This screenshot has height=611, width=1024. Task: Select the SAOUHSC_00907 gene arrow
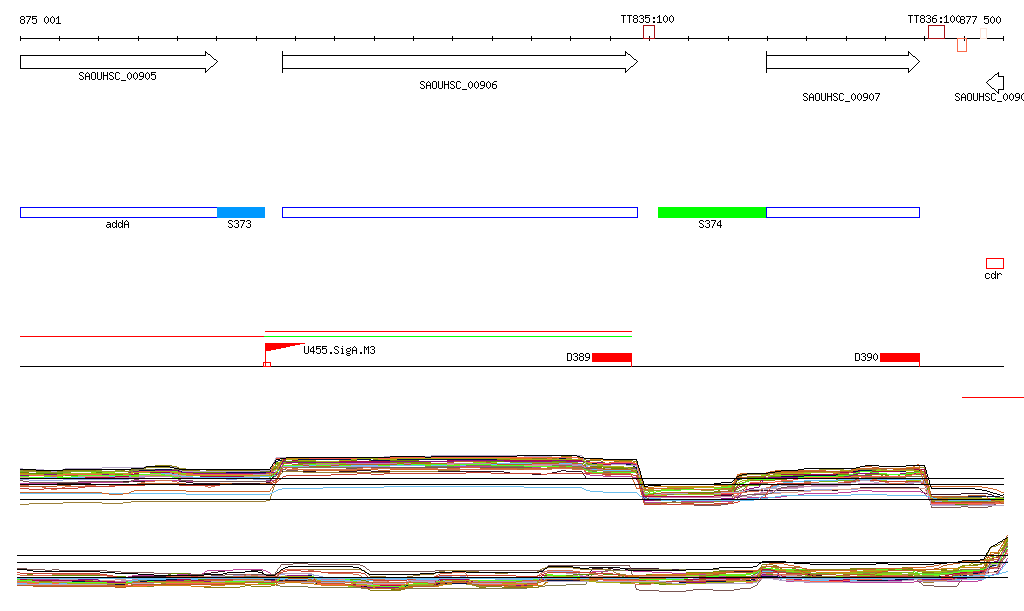pos(843,62)
